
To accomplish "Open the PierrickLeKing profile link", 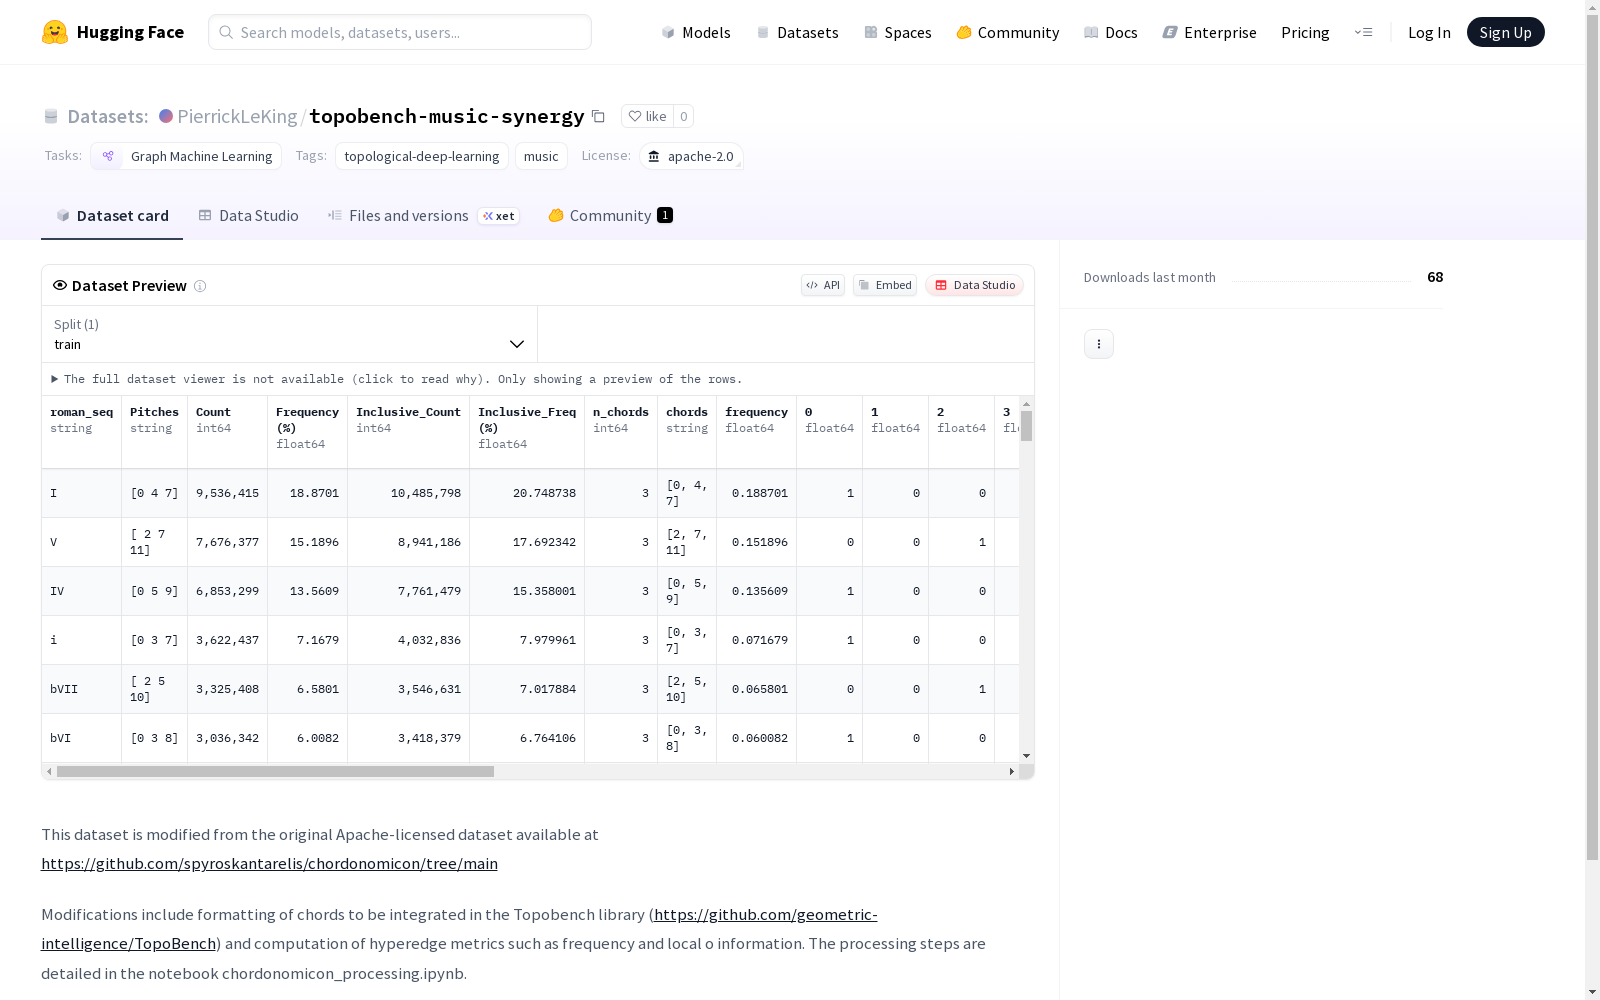I will tap(237, 116).
